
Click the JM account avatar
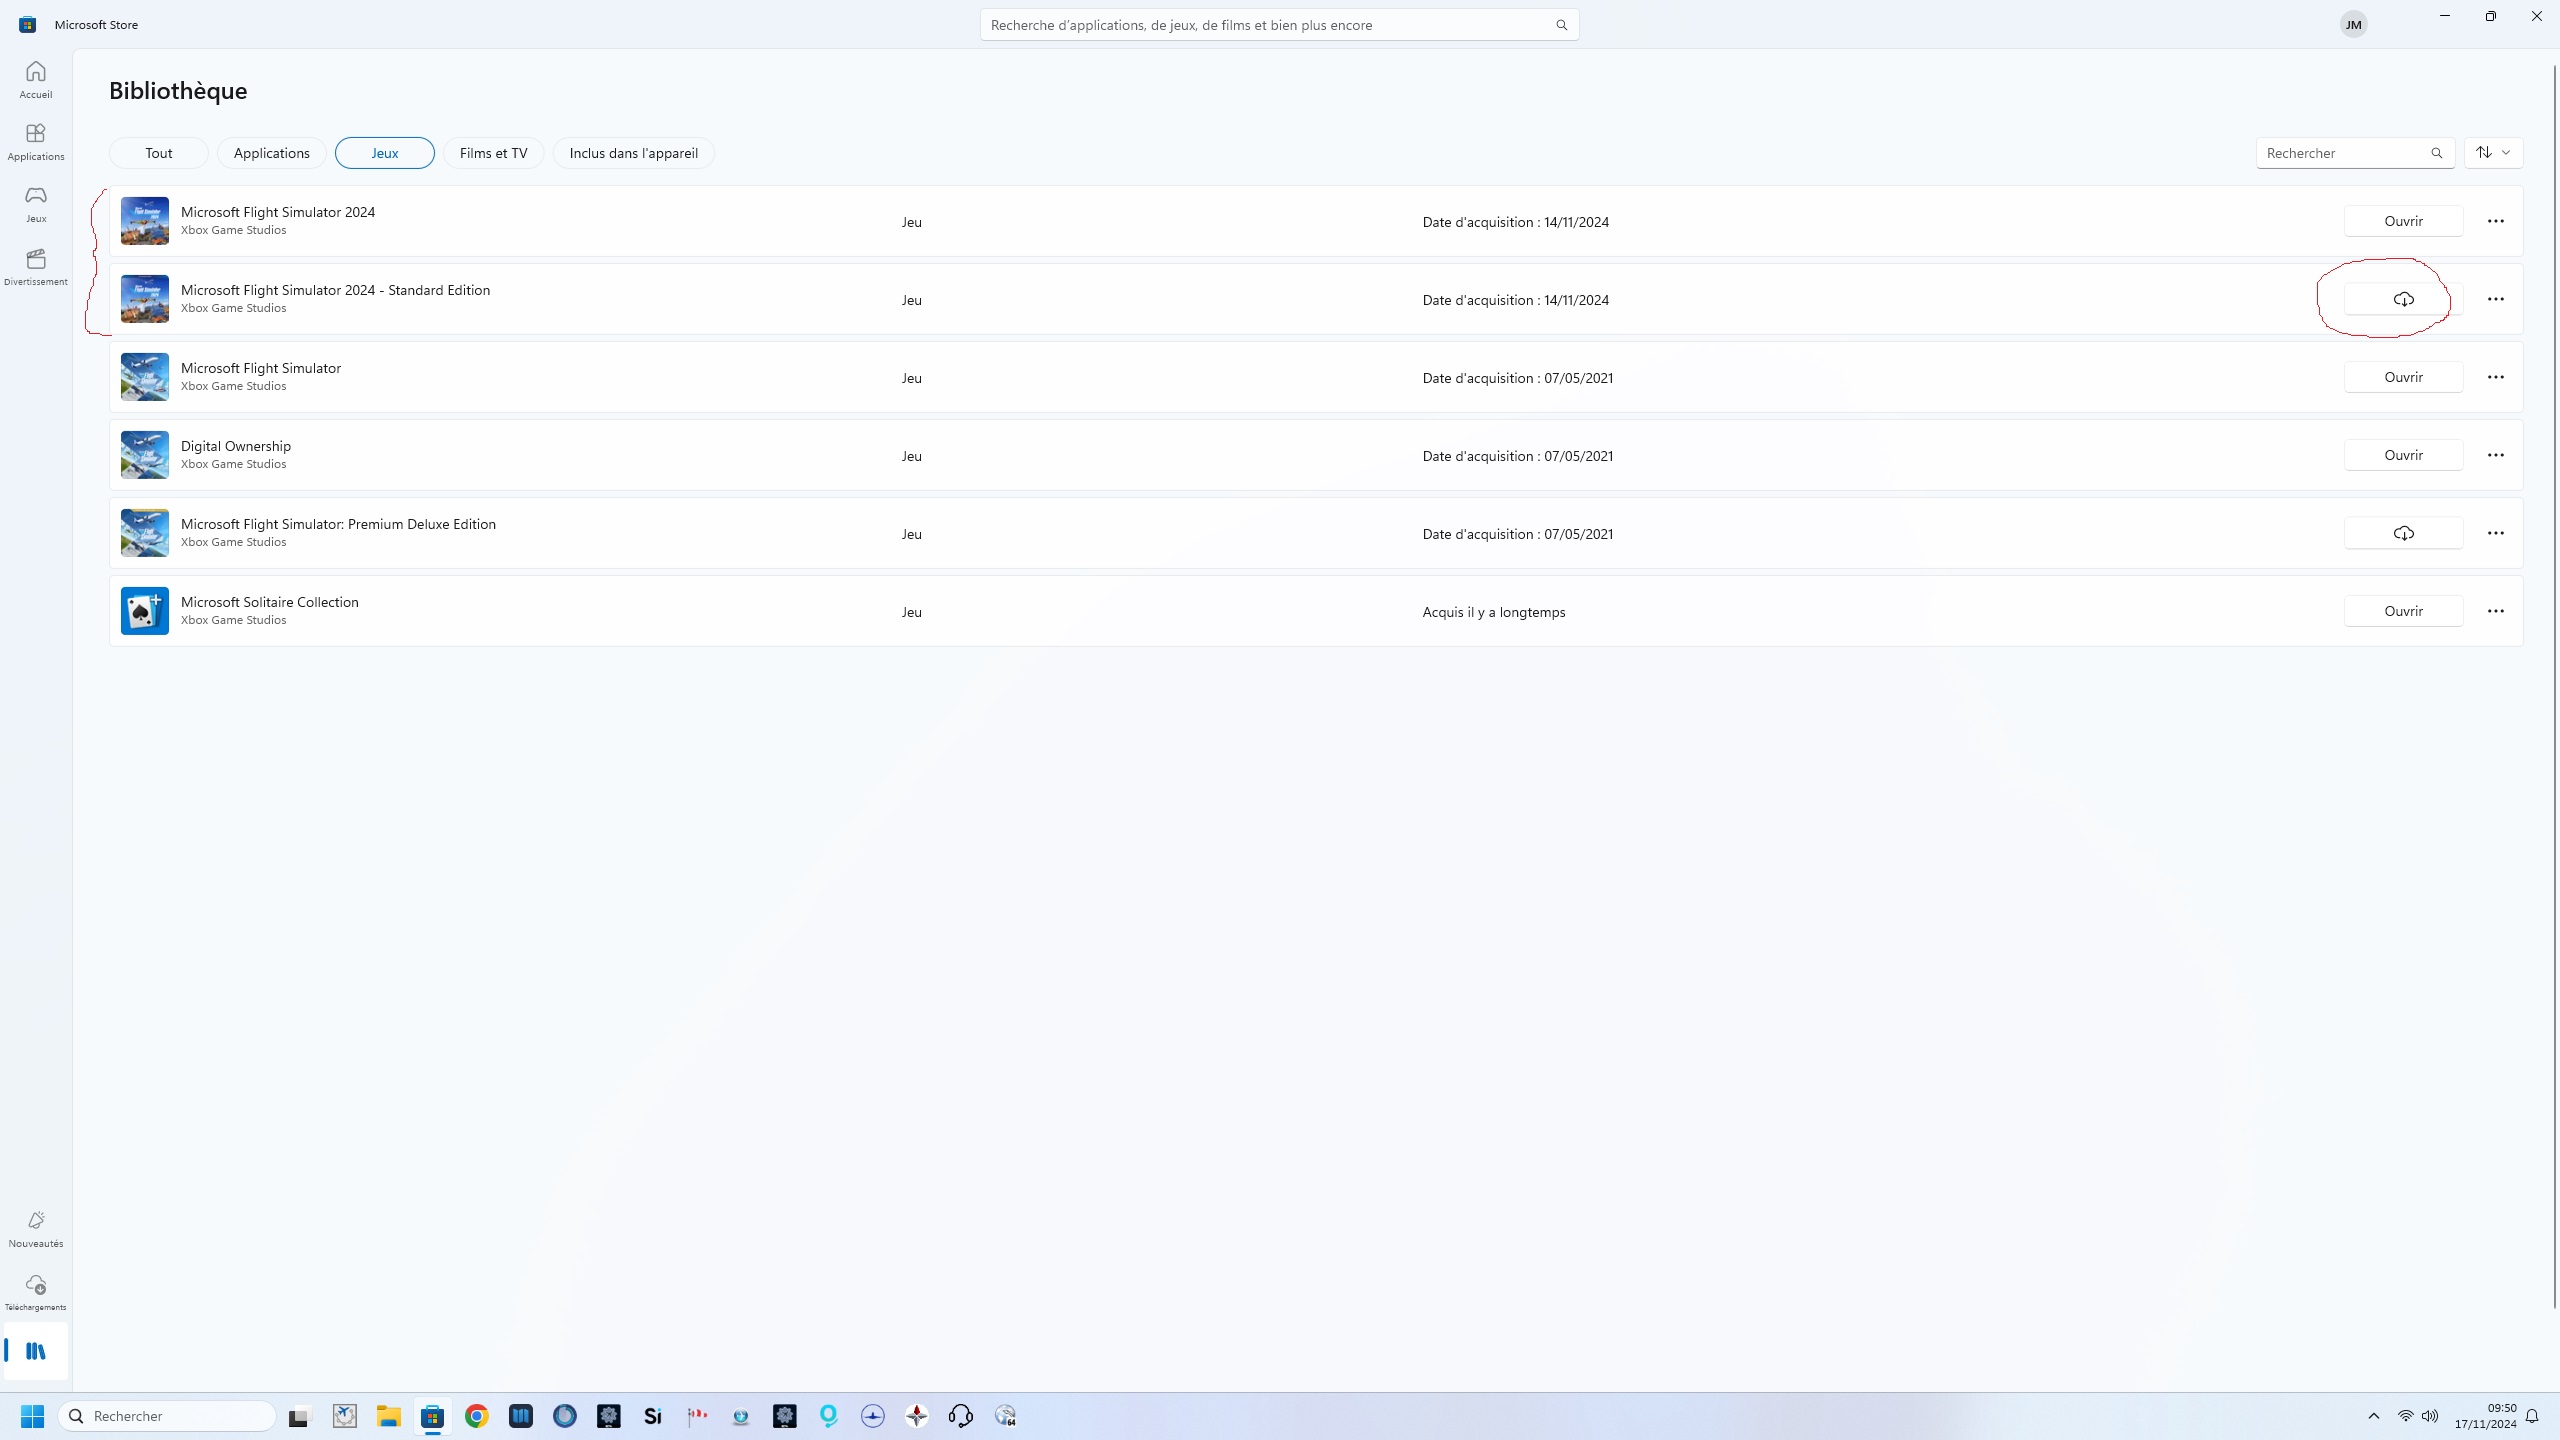point(2353,24)
